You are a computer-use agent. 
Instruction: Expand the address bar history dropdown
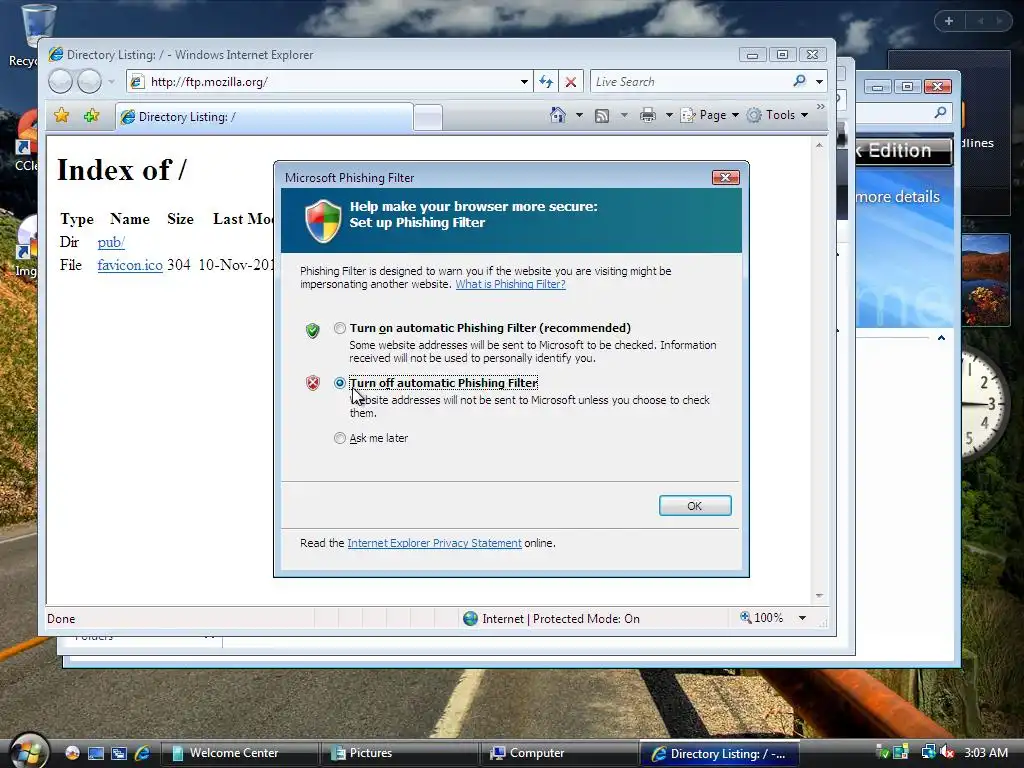tap(524, 82)
